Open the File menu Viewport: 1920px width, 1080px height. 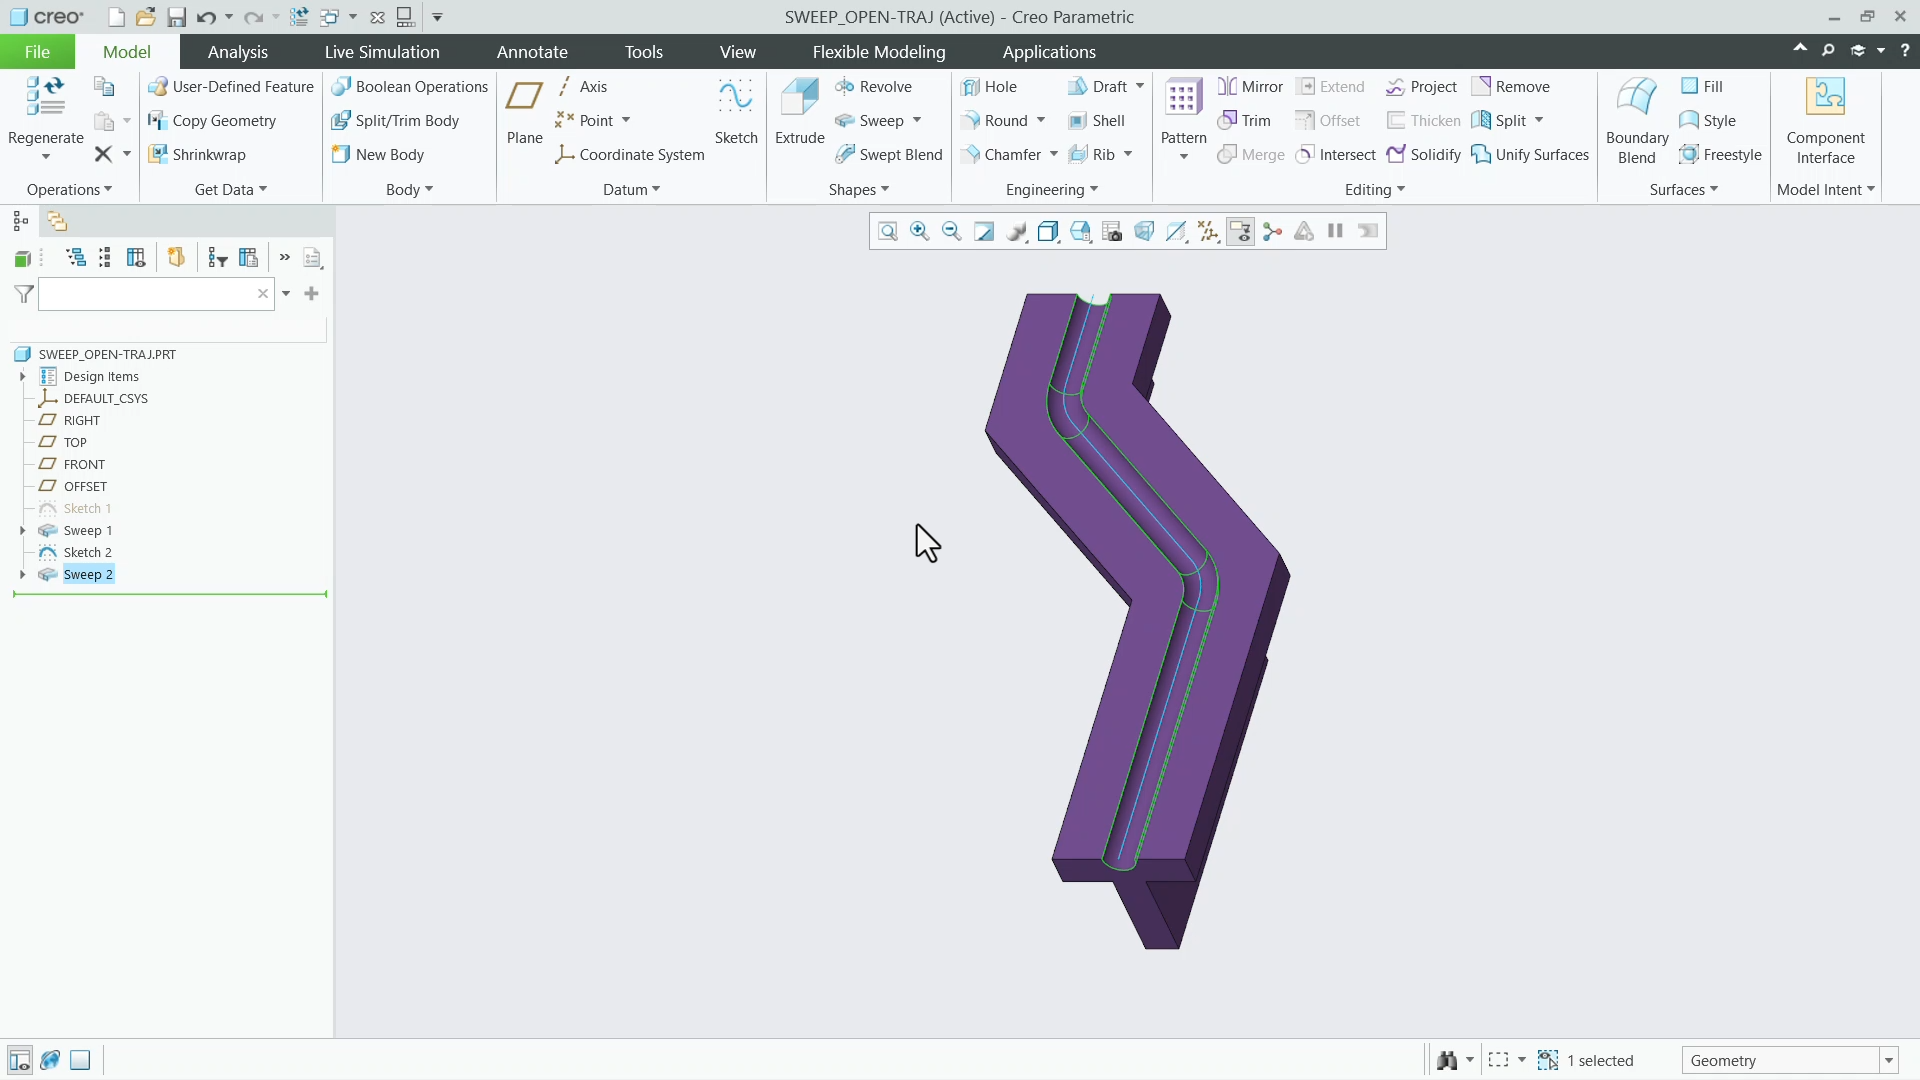[37, 52]
